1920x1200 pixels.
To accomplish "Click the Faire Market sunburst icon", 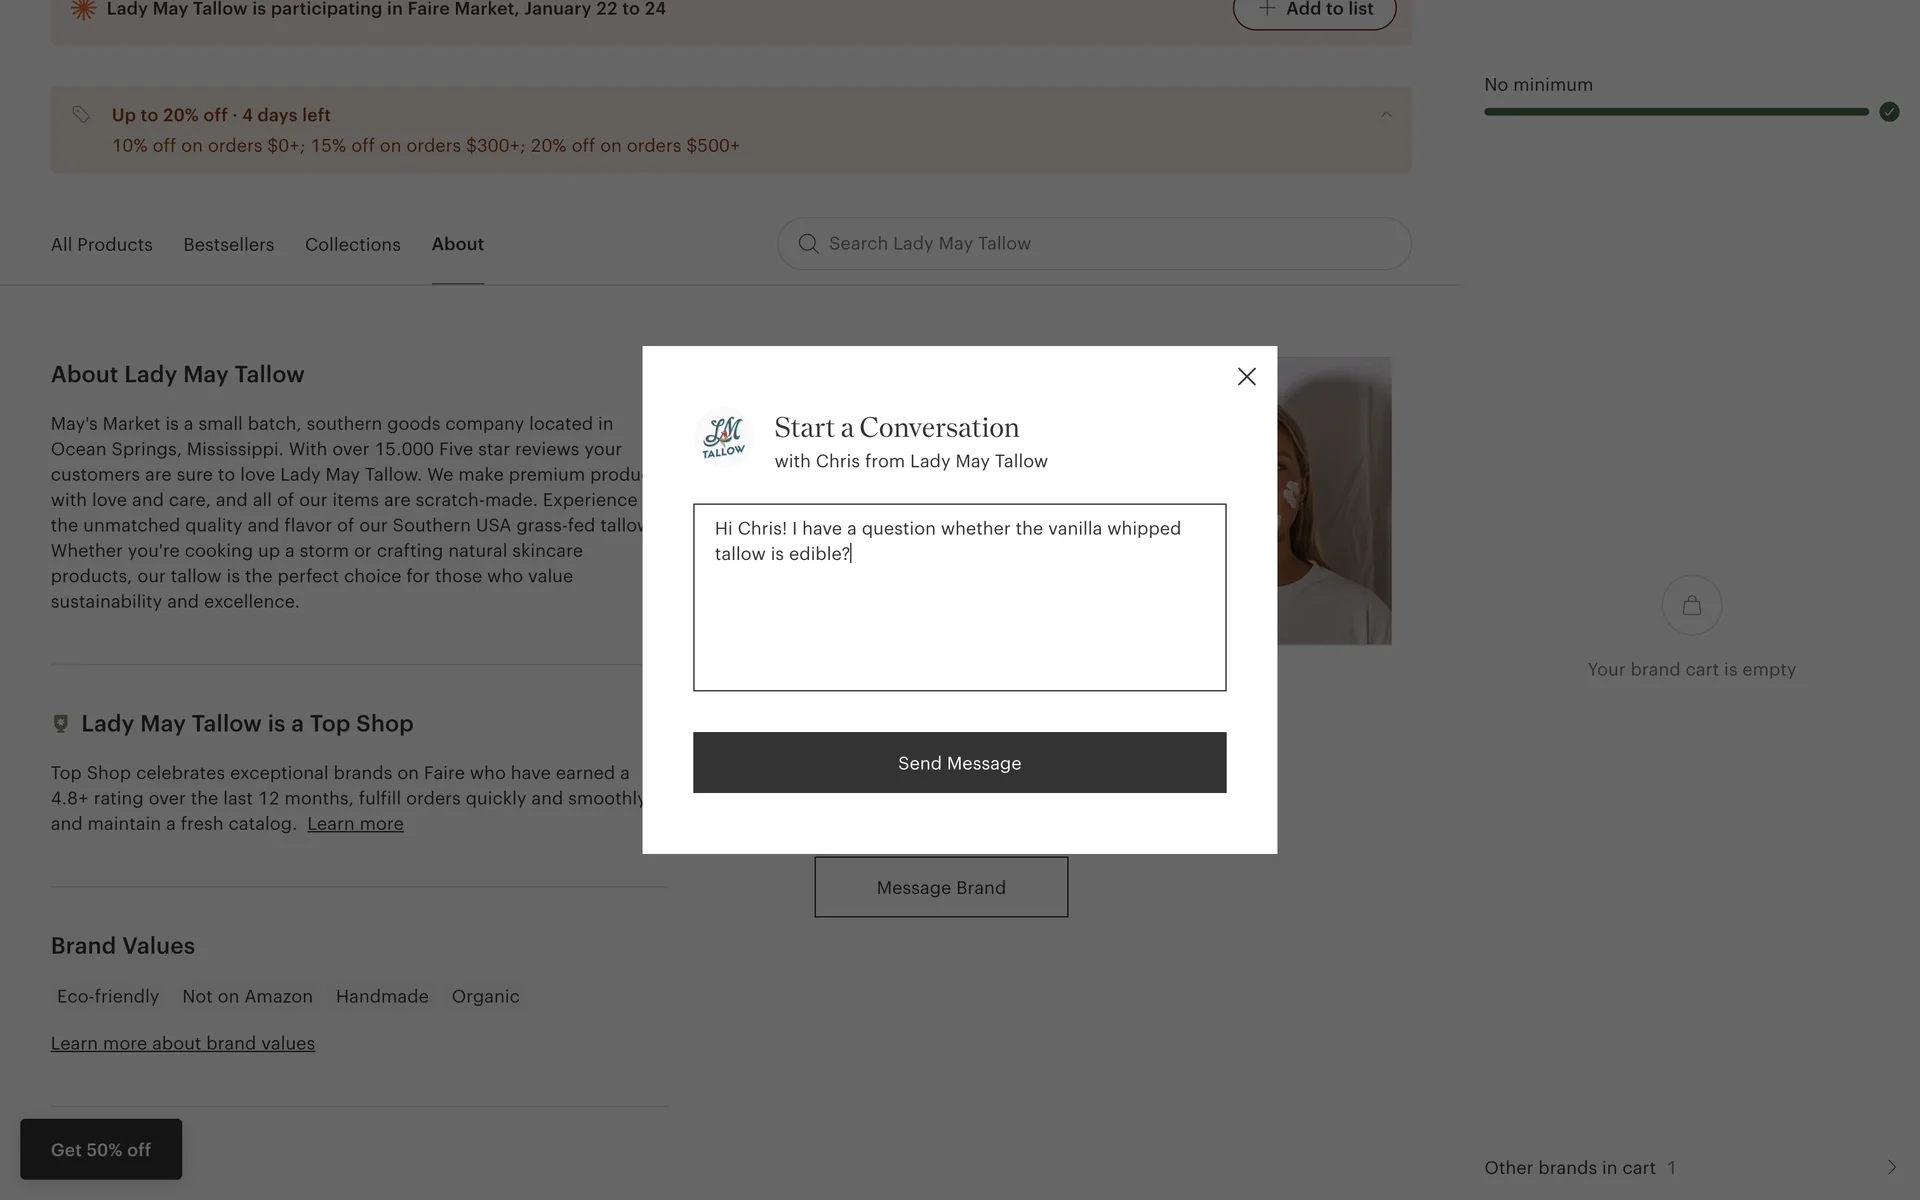I will pos(83,9).
